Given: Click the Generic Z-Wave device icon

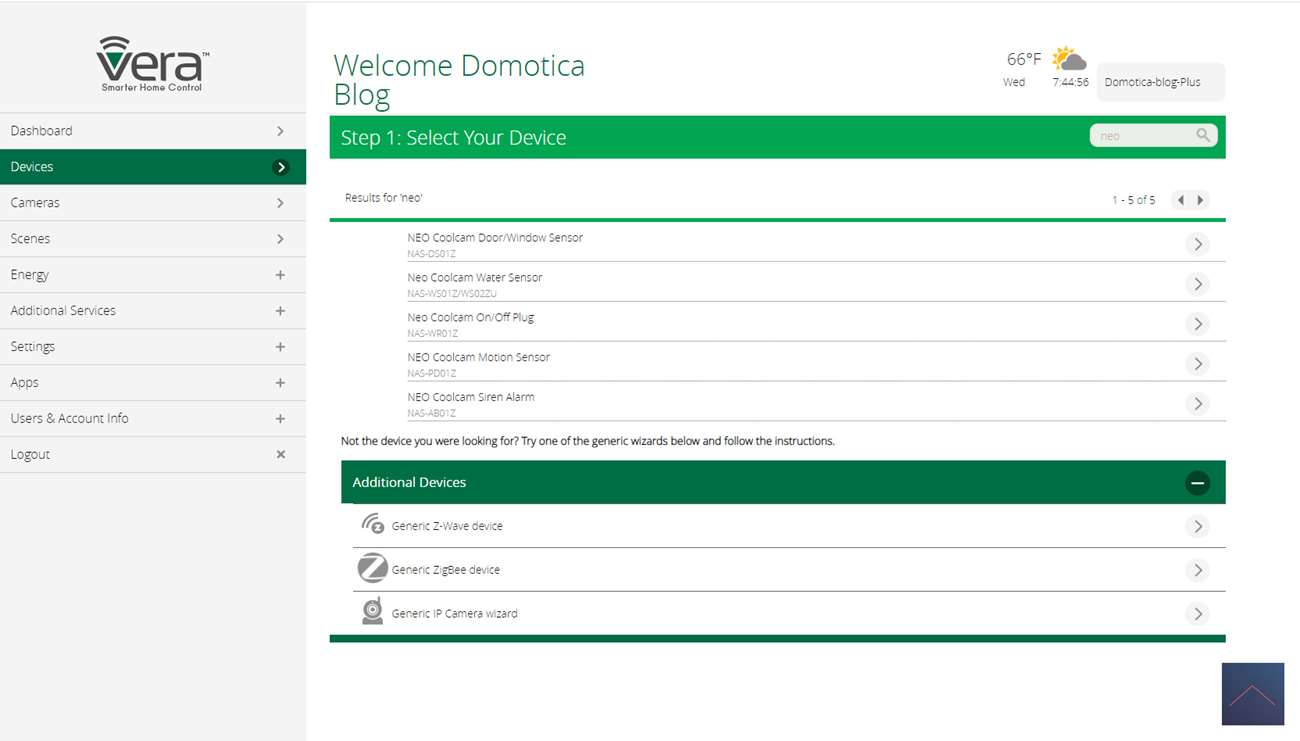Looking at the screenshot, I should coord(373,525).
